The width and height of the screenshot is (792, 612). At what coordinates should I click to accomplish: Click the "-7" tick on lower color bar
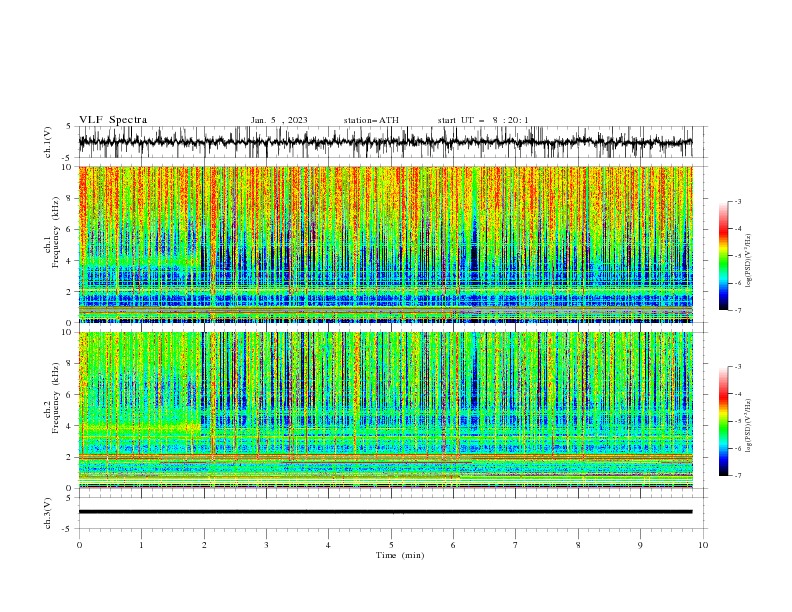737,476
